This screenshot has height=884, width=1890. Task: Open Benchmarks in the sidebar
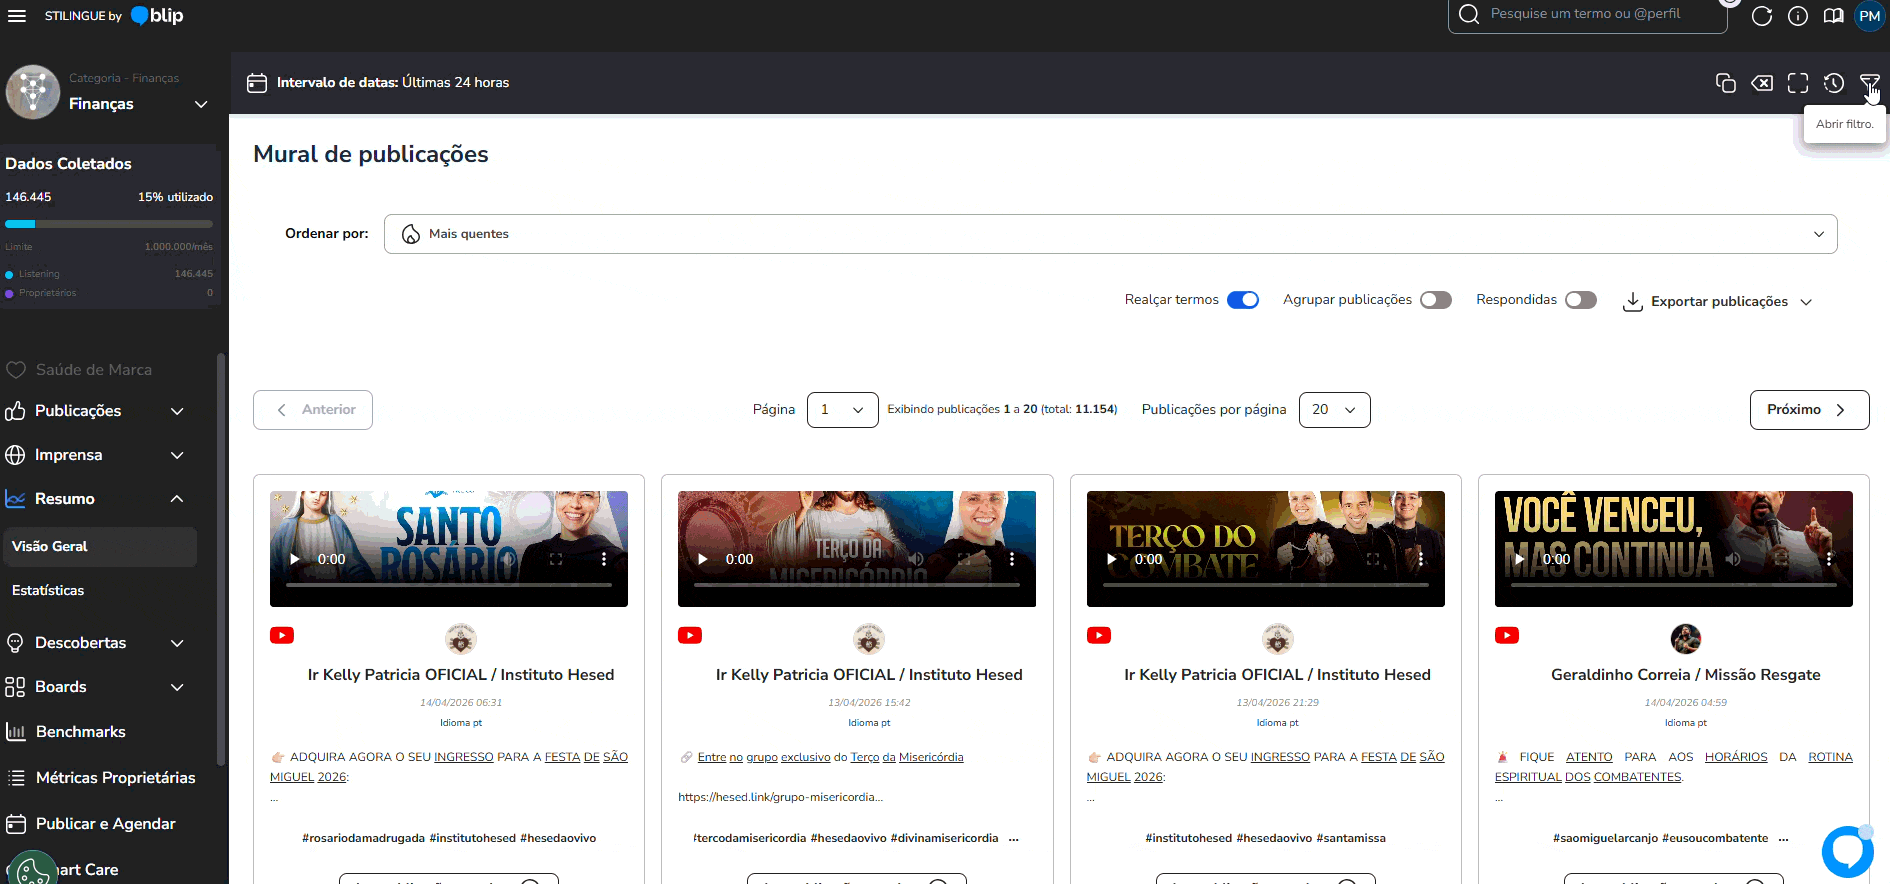tap(80, 732)
